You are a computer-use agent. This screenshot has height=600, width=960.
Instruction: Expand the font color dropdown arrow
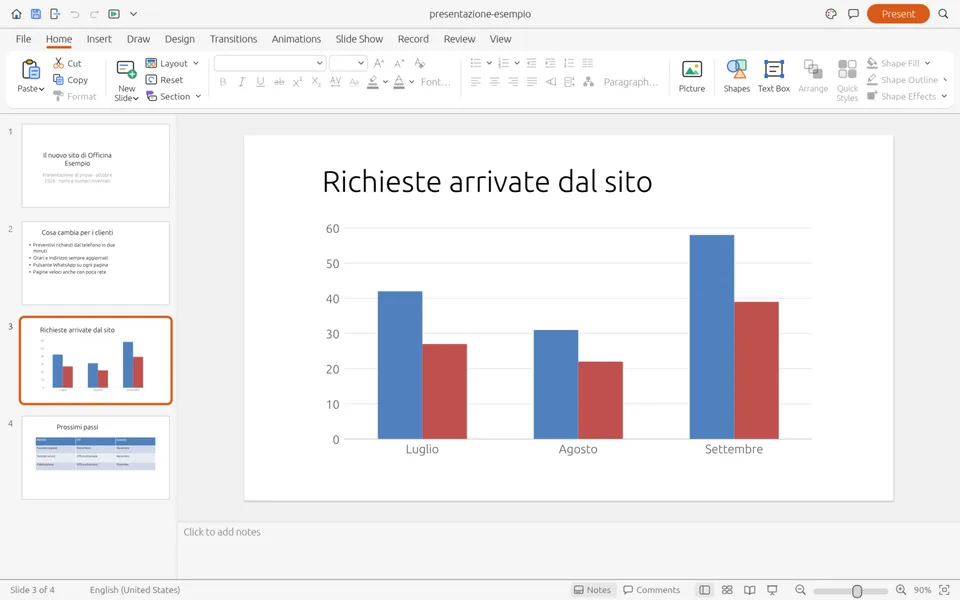point(411,81)
